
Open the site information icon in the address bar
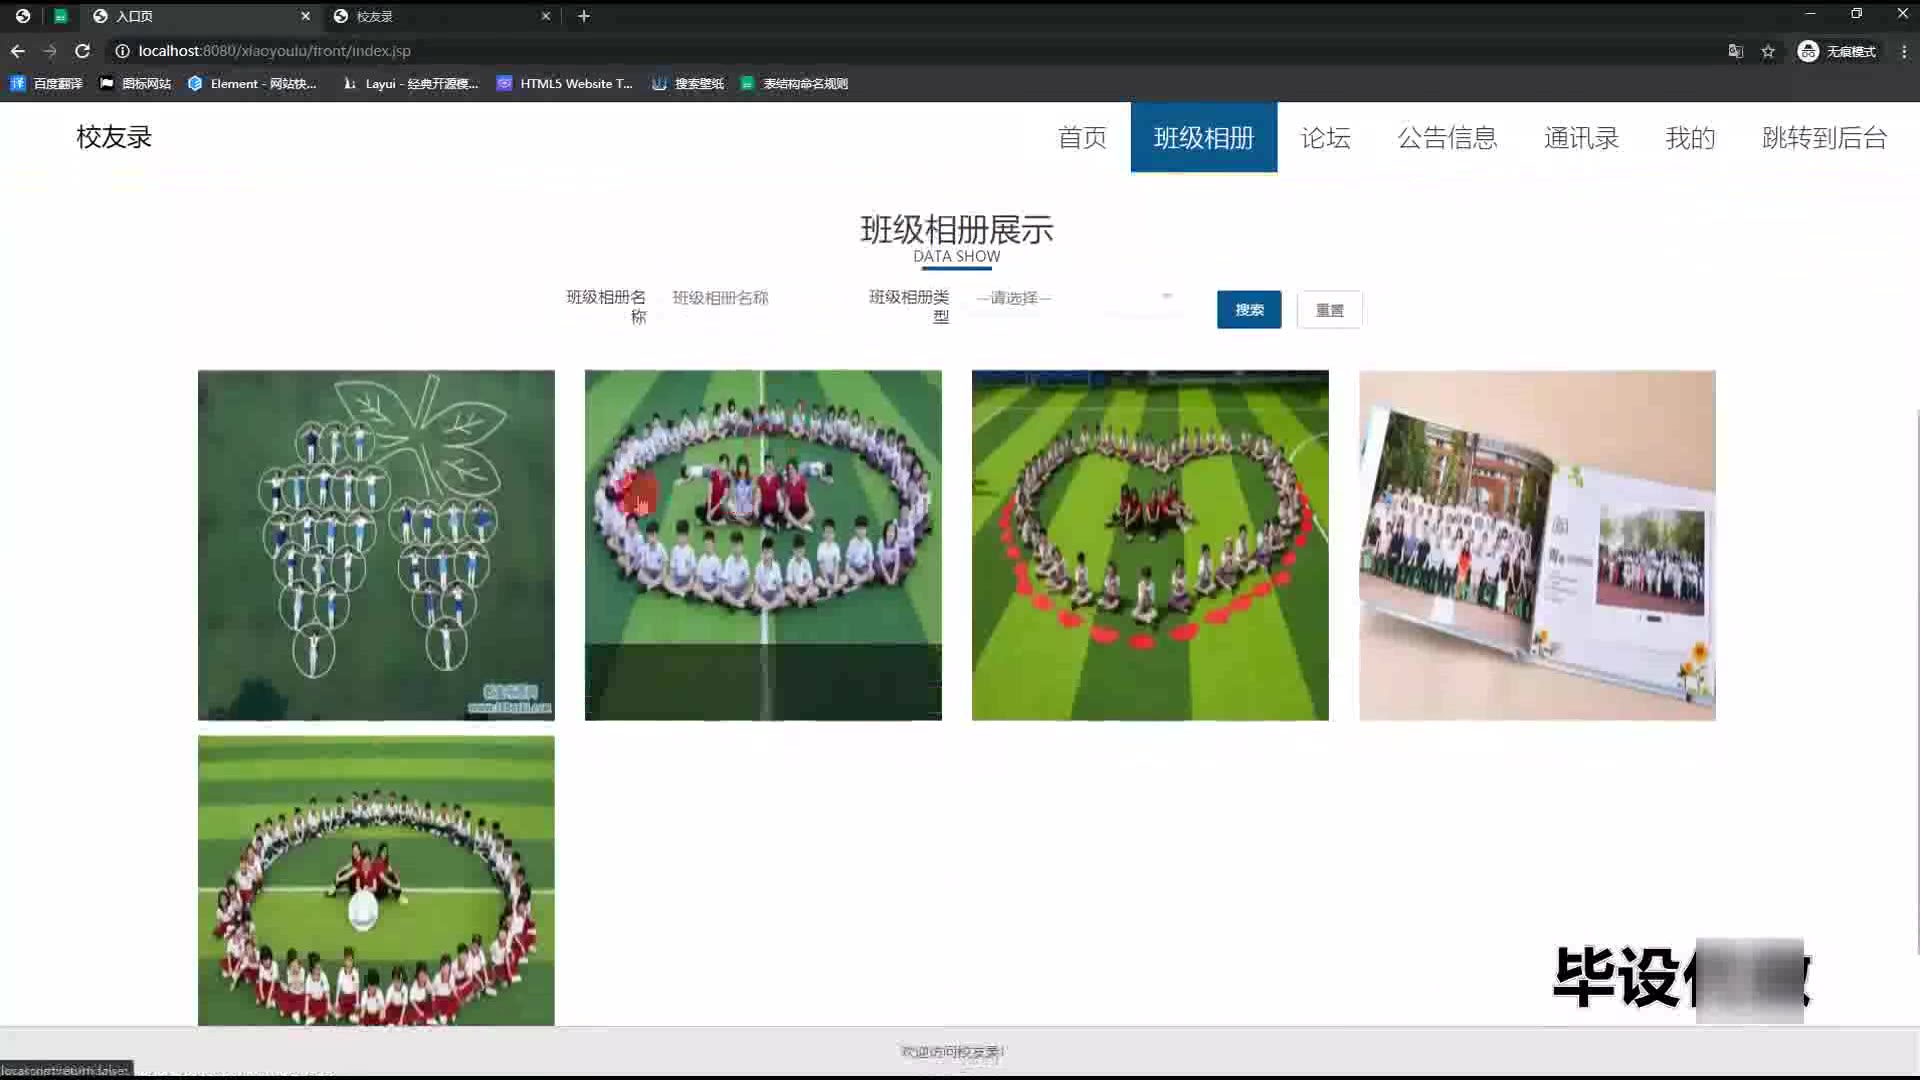click(x=122, y=51)
